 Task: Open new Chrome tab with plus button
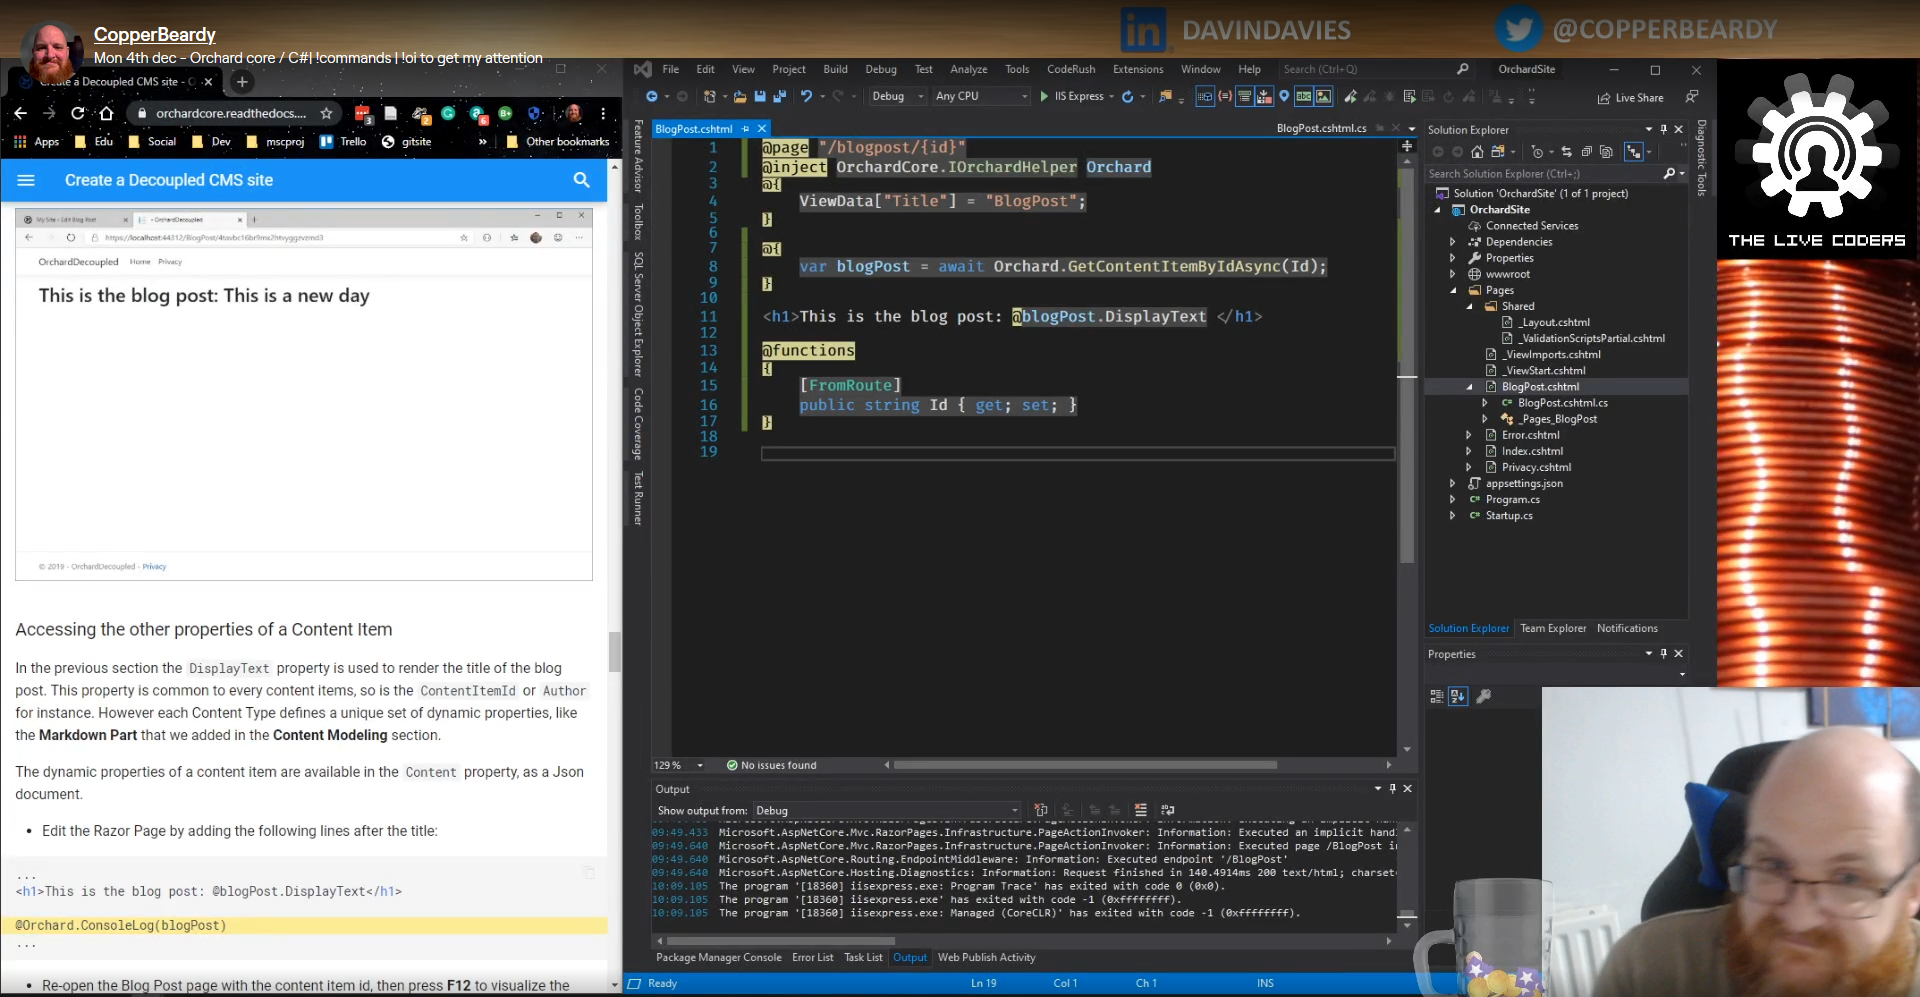[x=242, y=82]
